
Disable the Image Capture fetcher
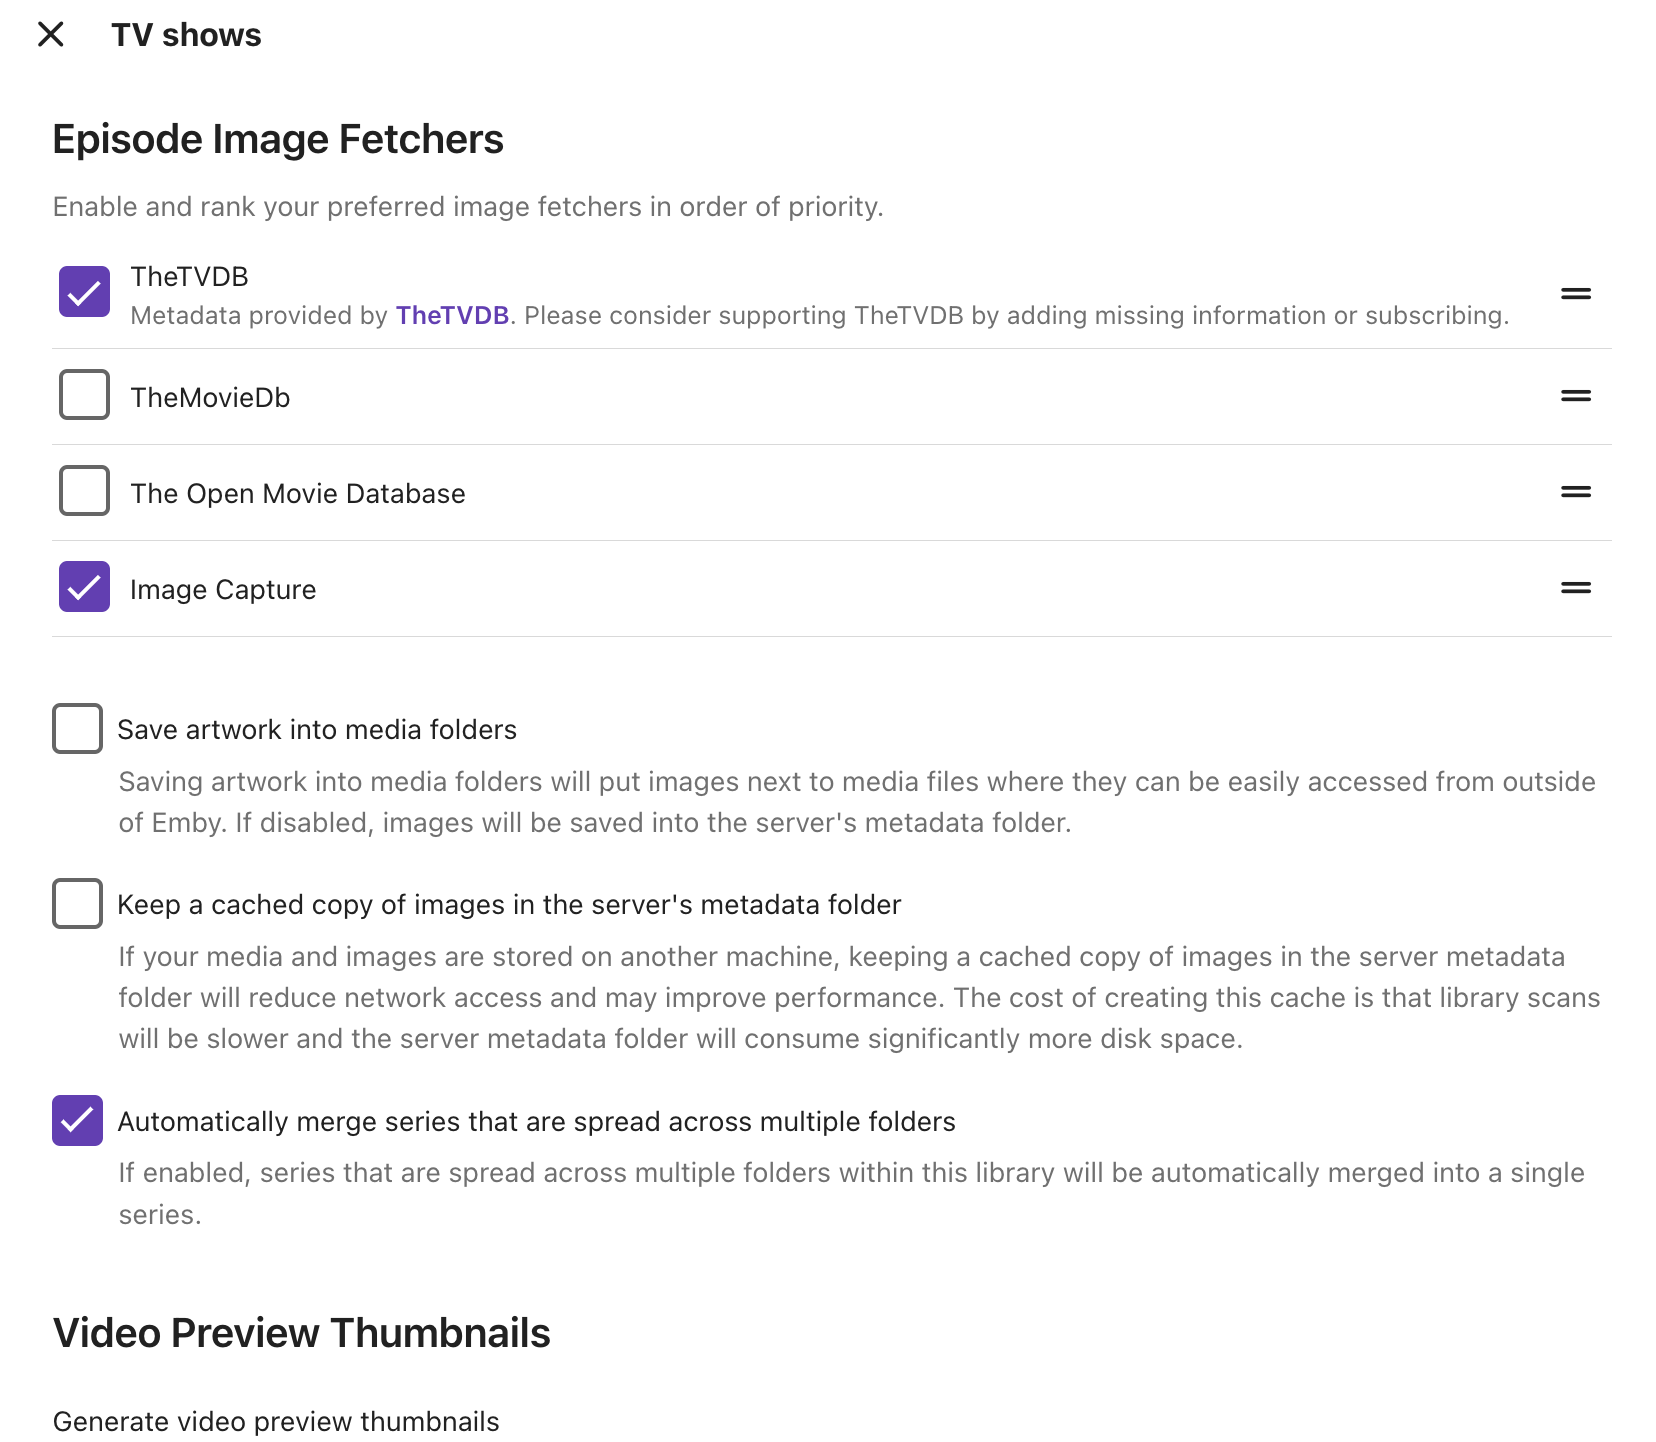(x=84, y=587)
